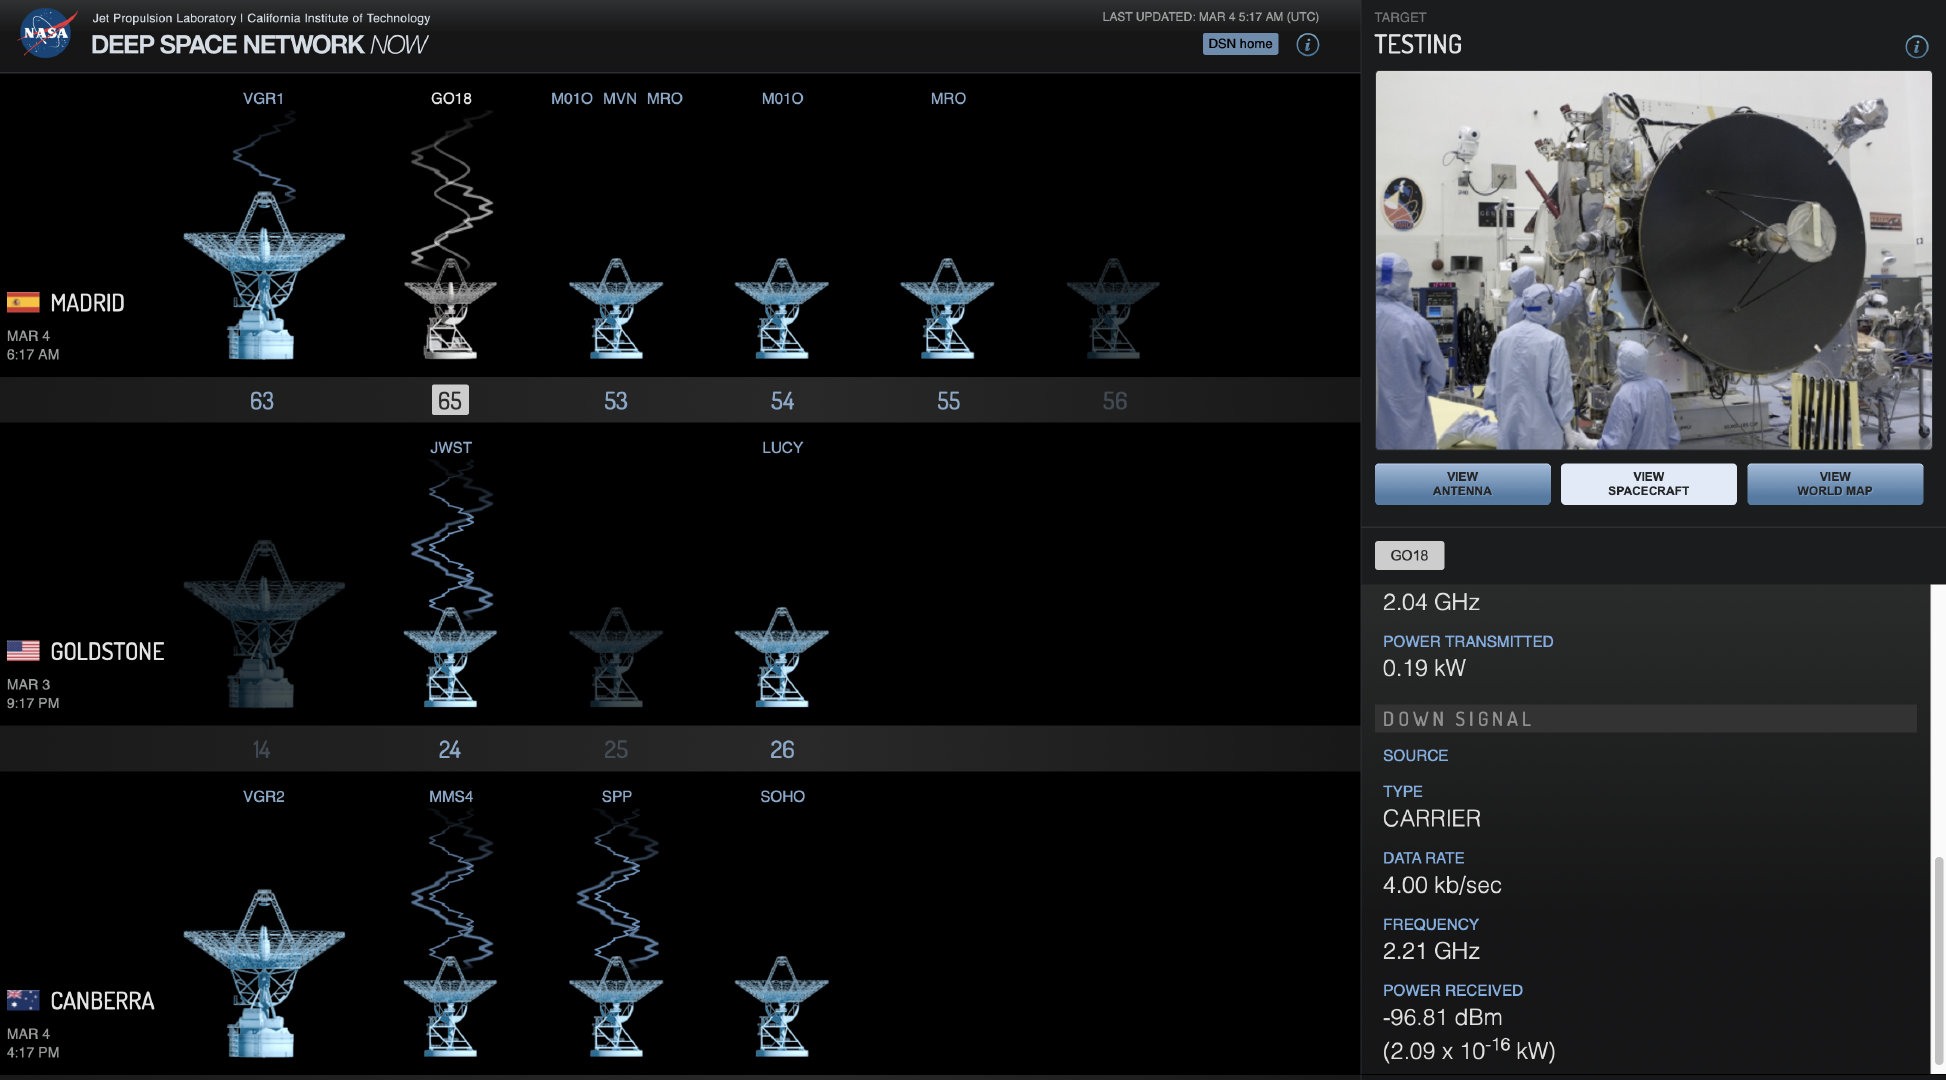Image resolution: width=1946 pixels, height=1080 pixels.
Task: Select Madrid antenna dish 55
Action: coord(947,308)
